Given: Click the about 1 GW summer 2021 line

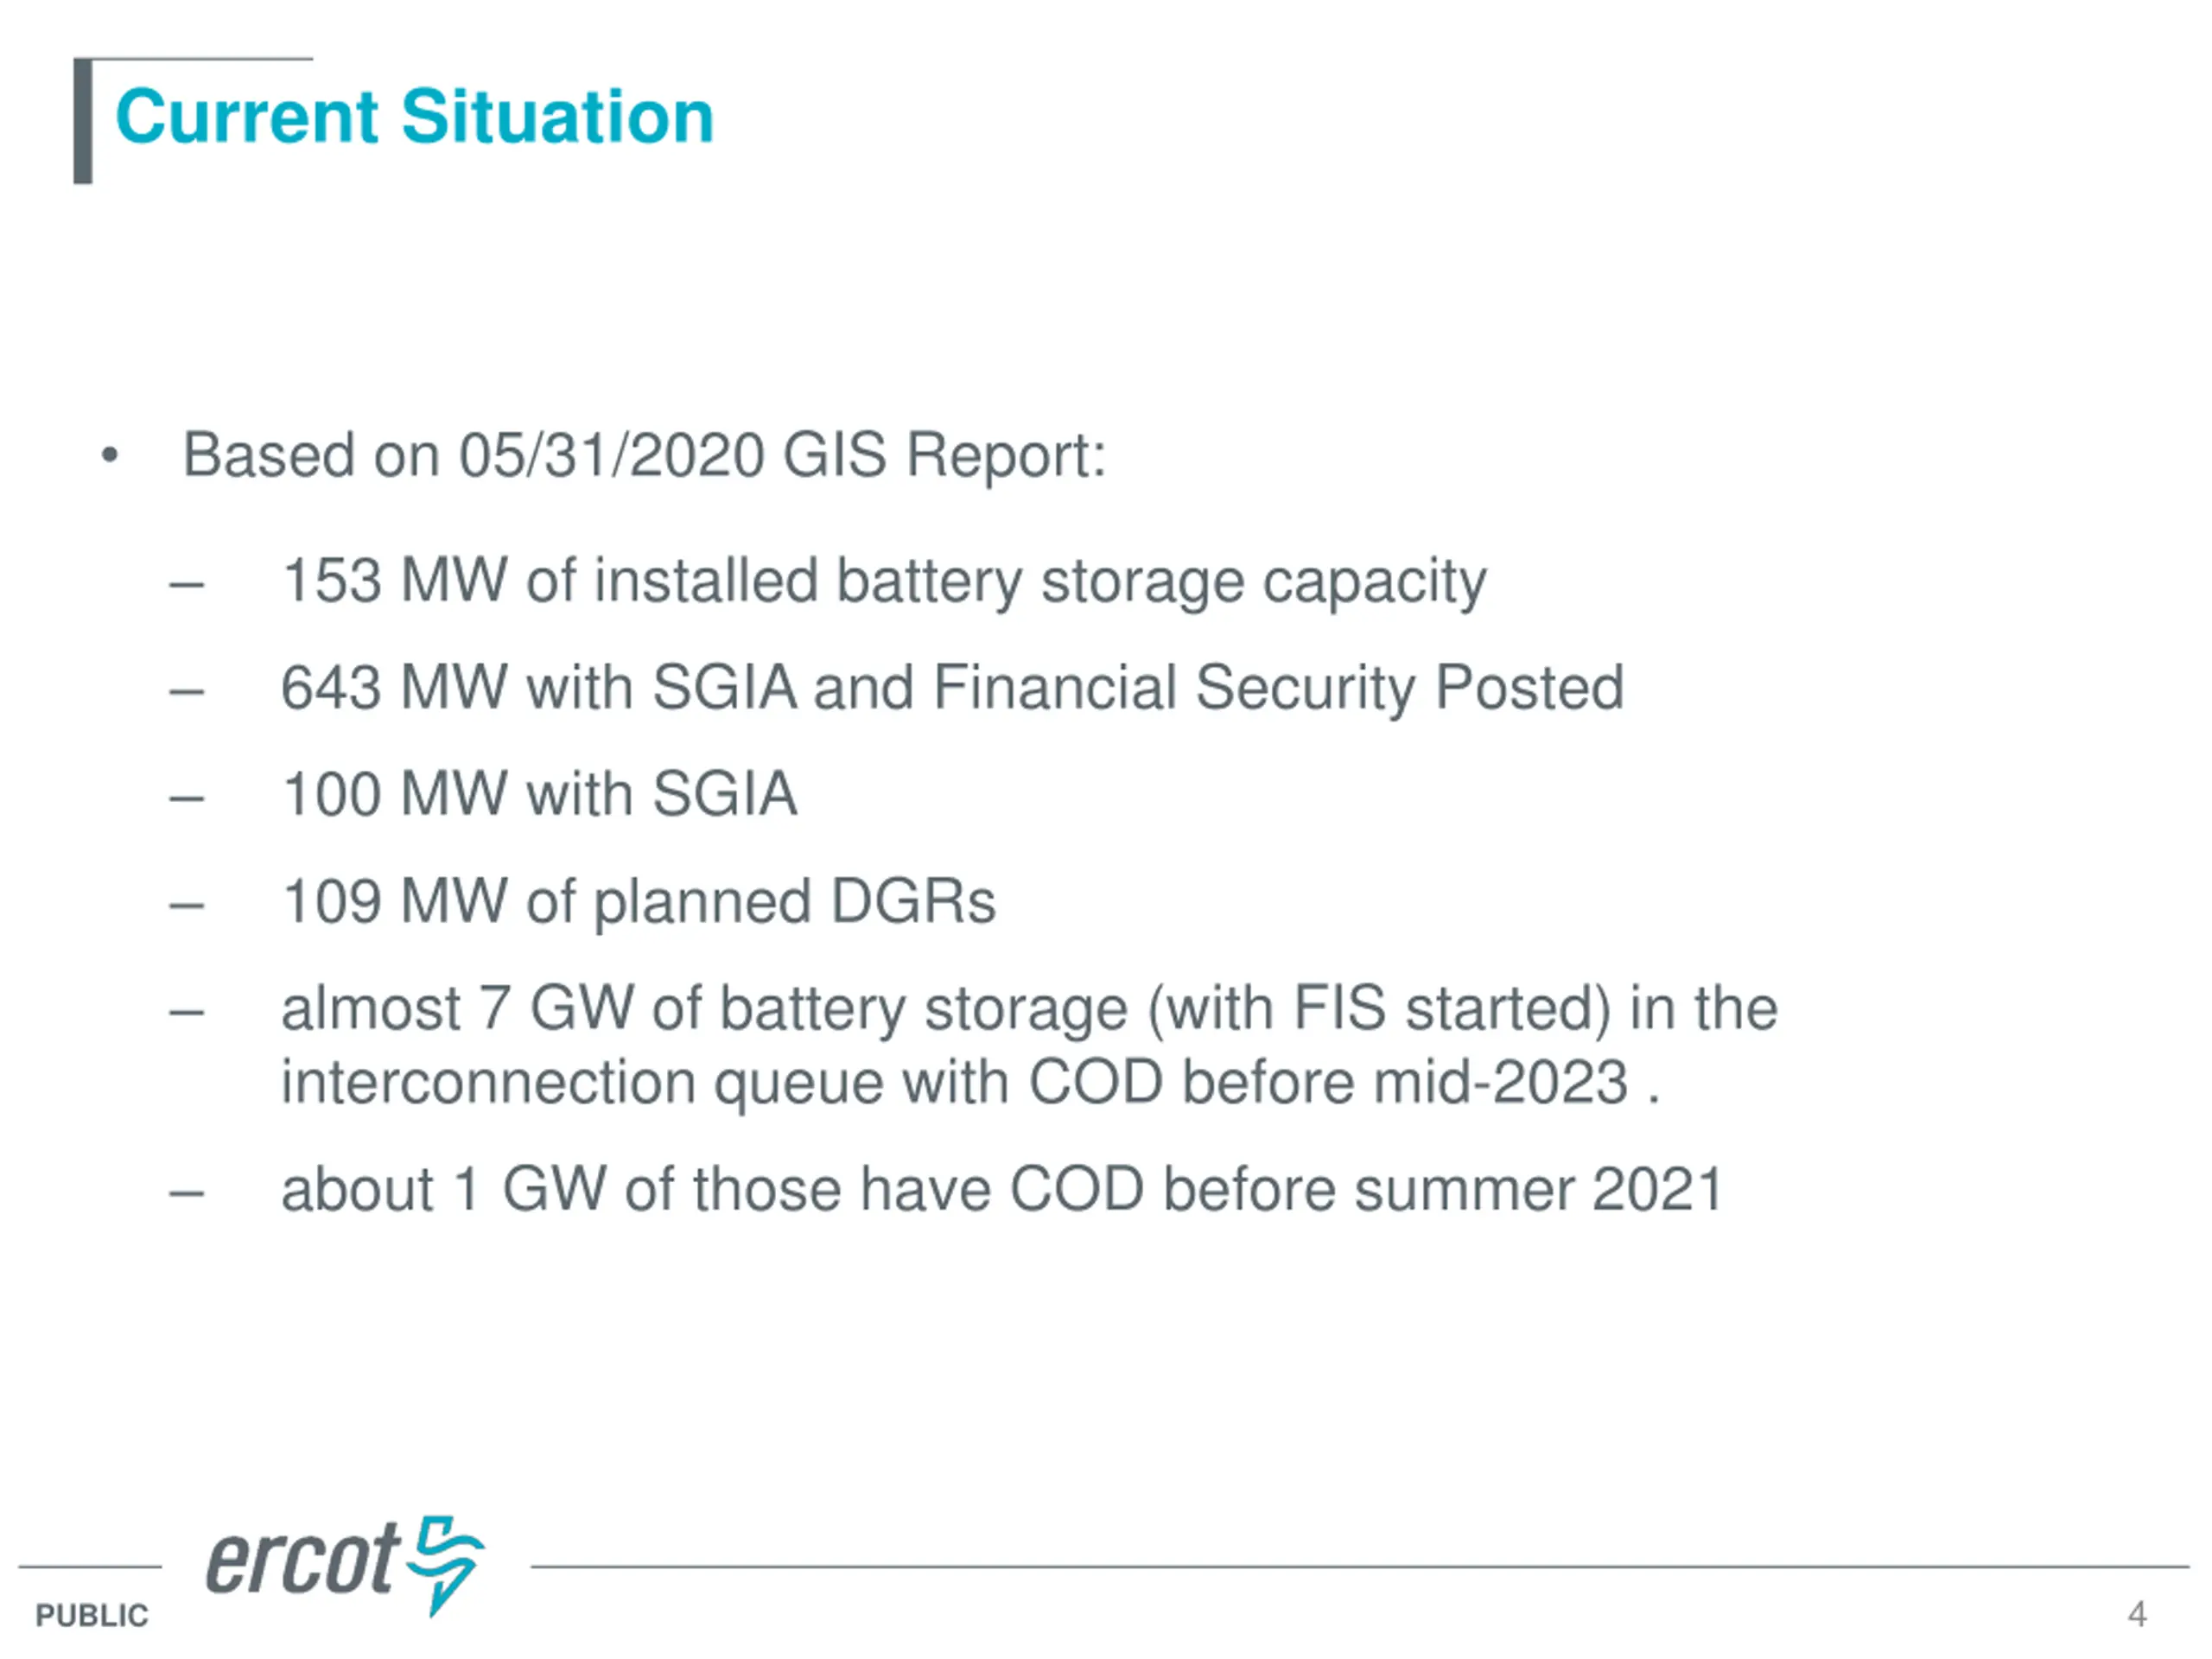Looking at the screenshot, I should click(1002, 1190).
